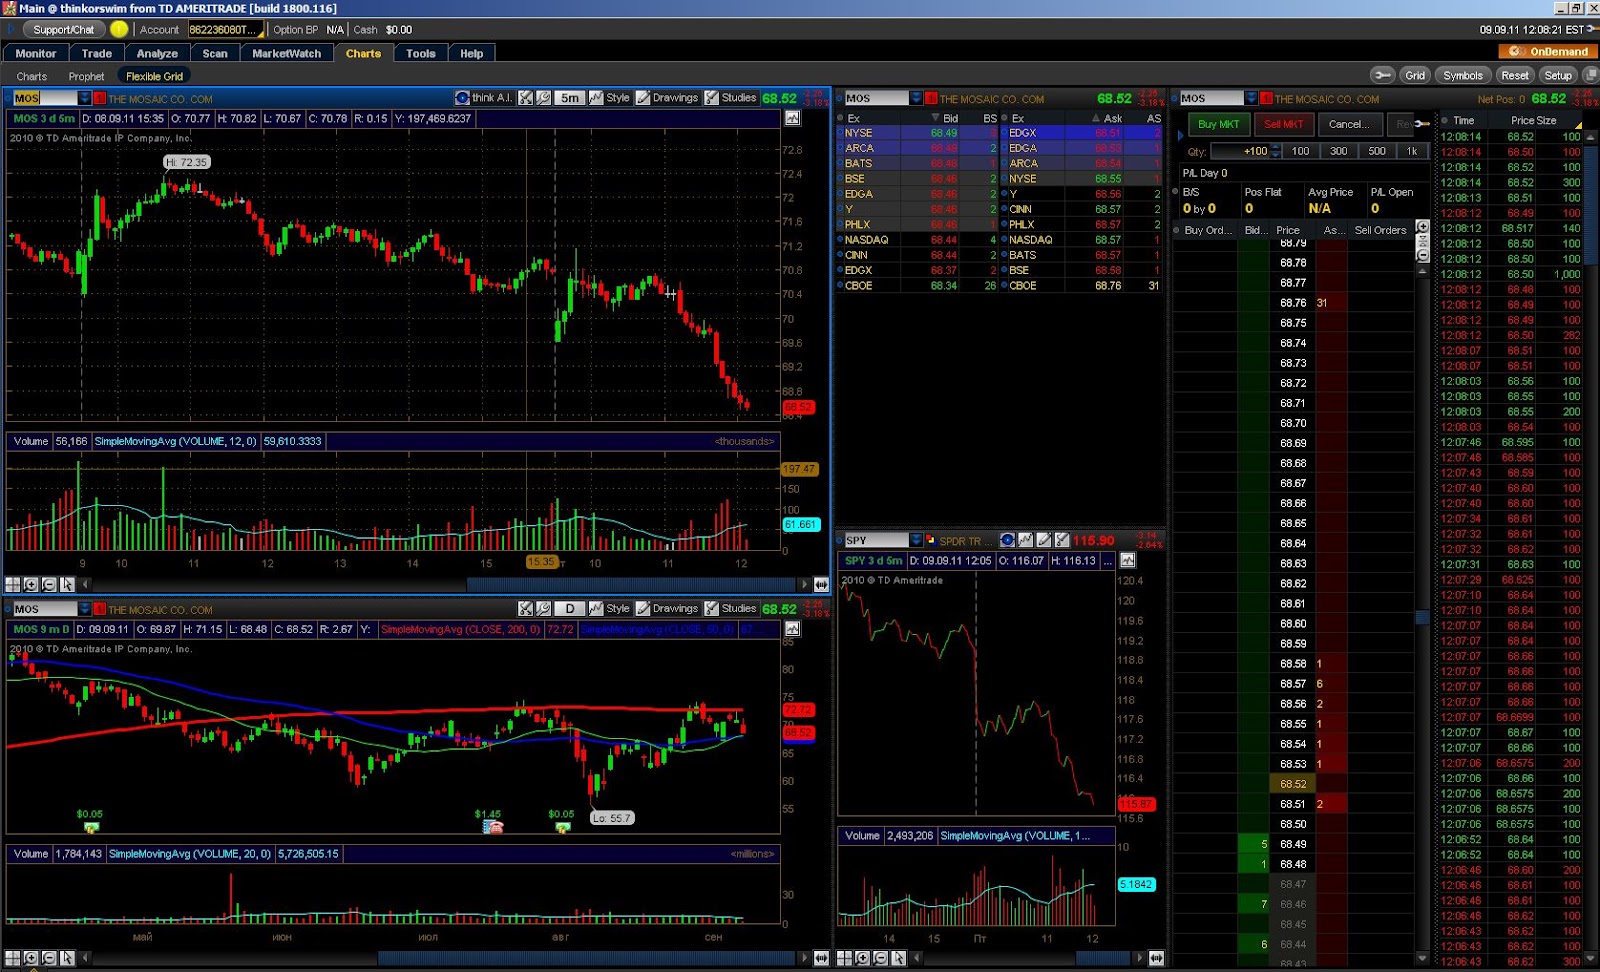Switch to the Analyze tab
Image resolution: width=1600 pixels, height=972 pixels.
(x=157, y=53)
